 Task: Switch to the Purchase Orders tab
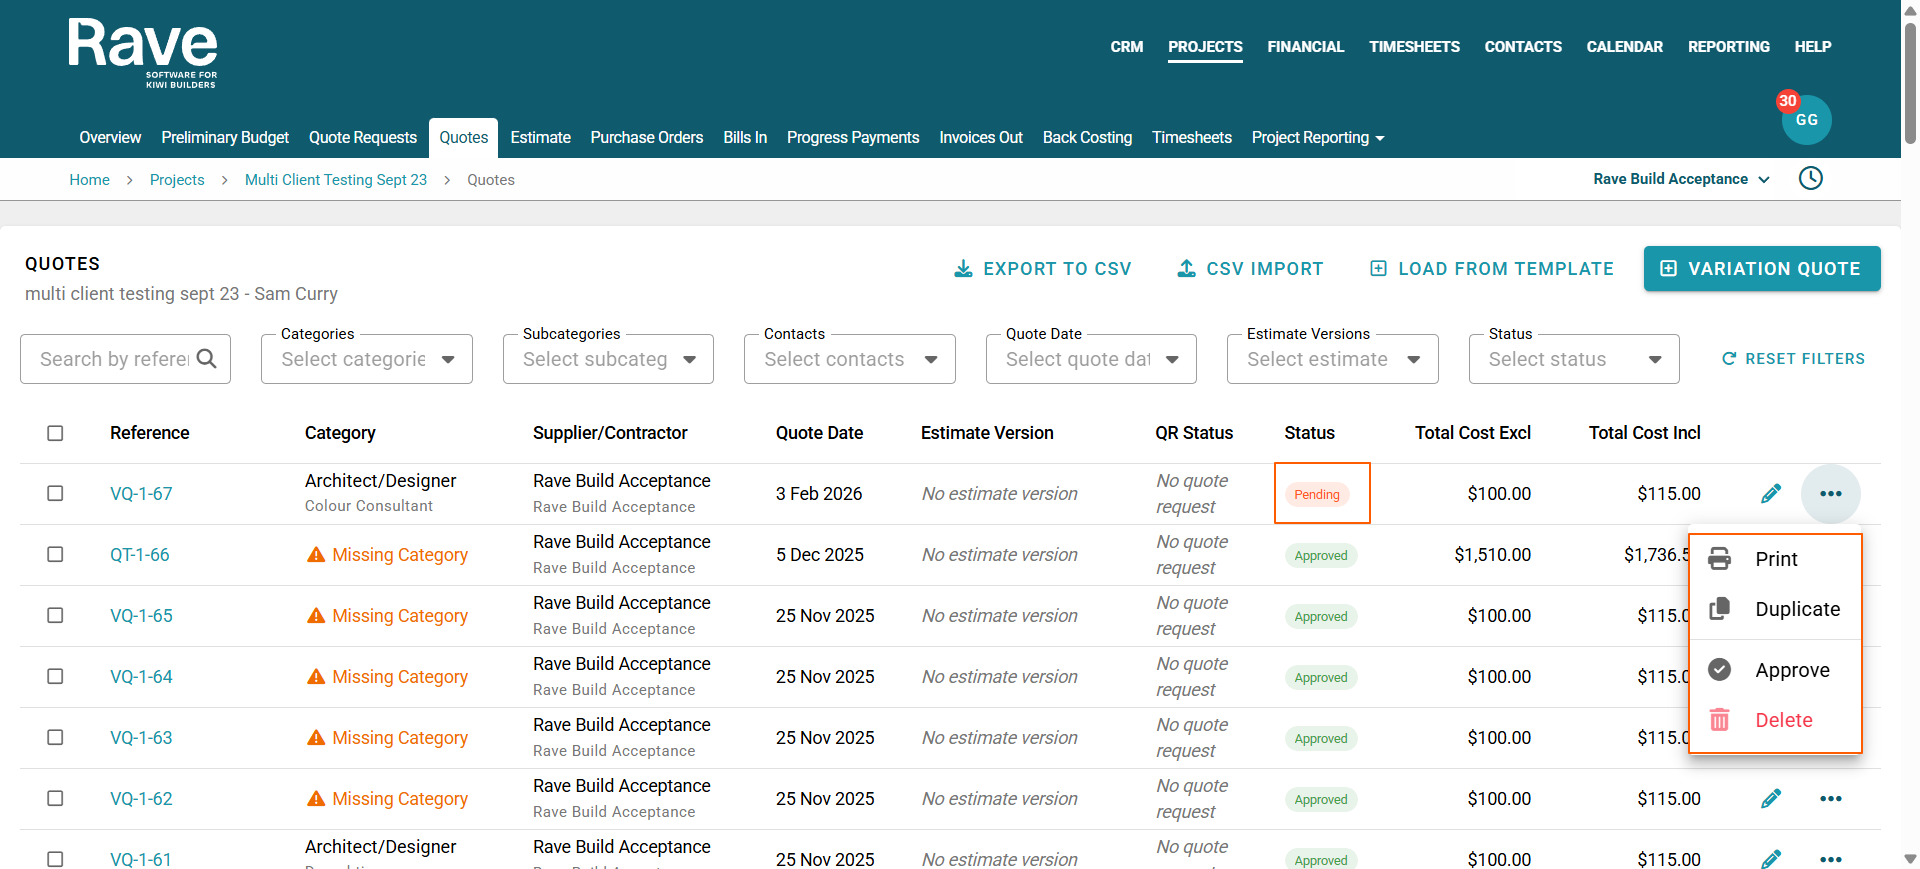(646, 138)
